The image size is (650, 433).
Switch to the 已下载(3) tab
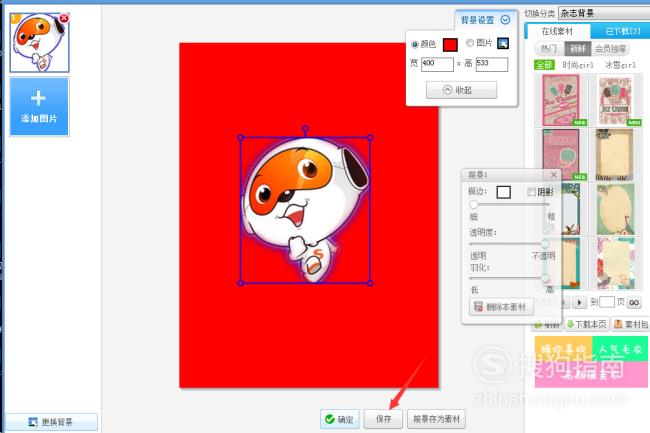(622, 31)
